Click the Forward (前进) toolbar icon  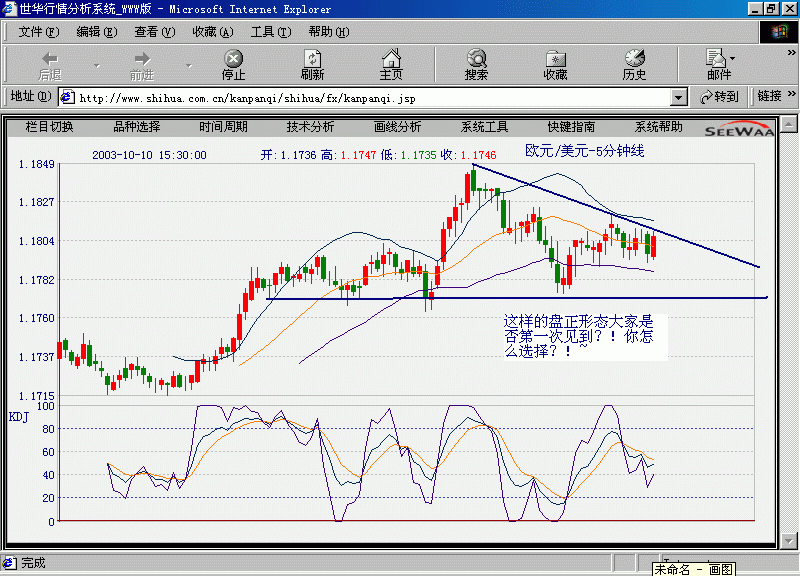coord(142,65)
